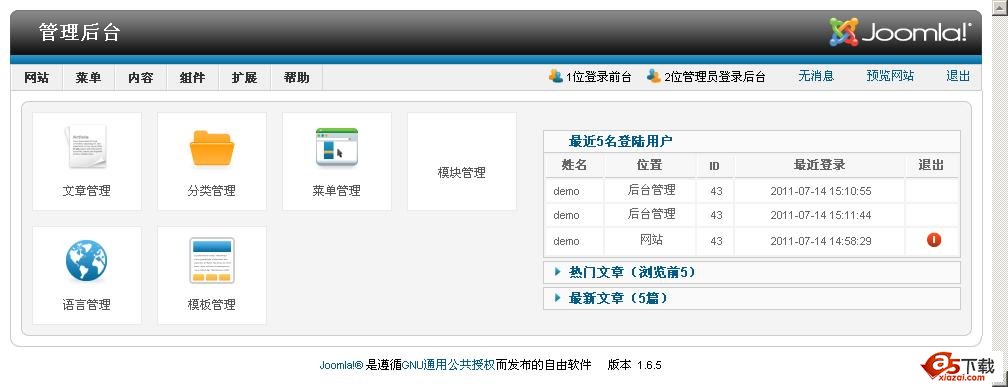The width and height of the screenshot is (1008, 387).
Task: Open the 菜单 menu
Action: 88,78
